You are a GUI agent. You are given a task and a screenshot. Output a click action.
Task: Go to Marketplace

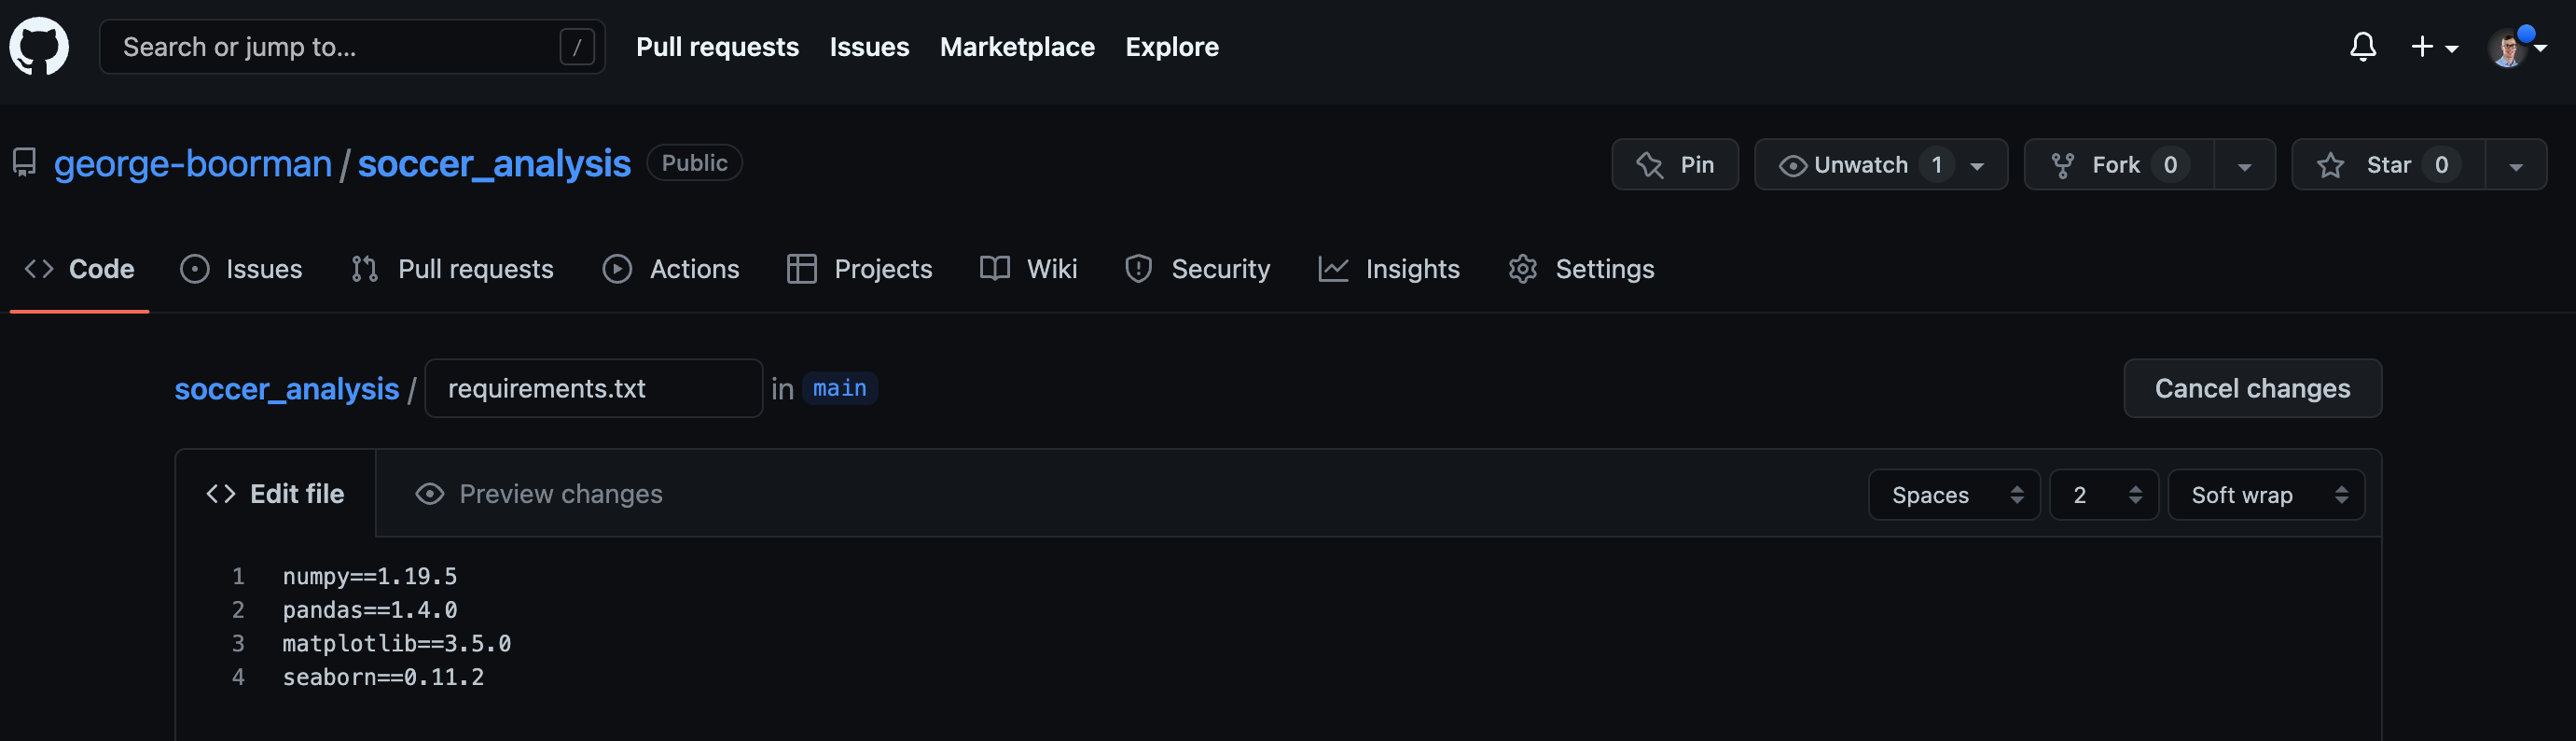pyautogui.click(x=1017, y=47)
